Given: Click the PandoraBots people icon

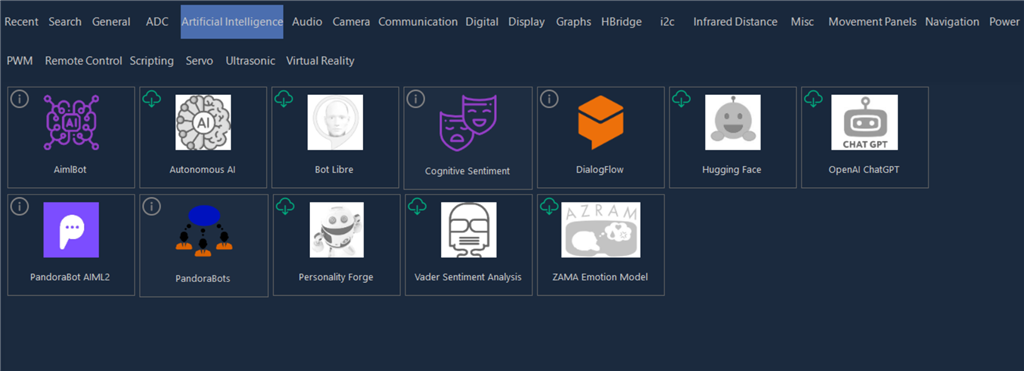Looking at the screenshot, I should click(204, 230).
